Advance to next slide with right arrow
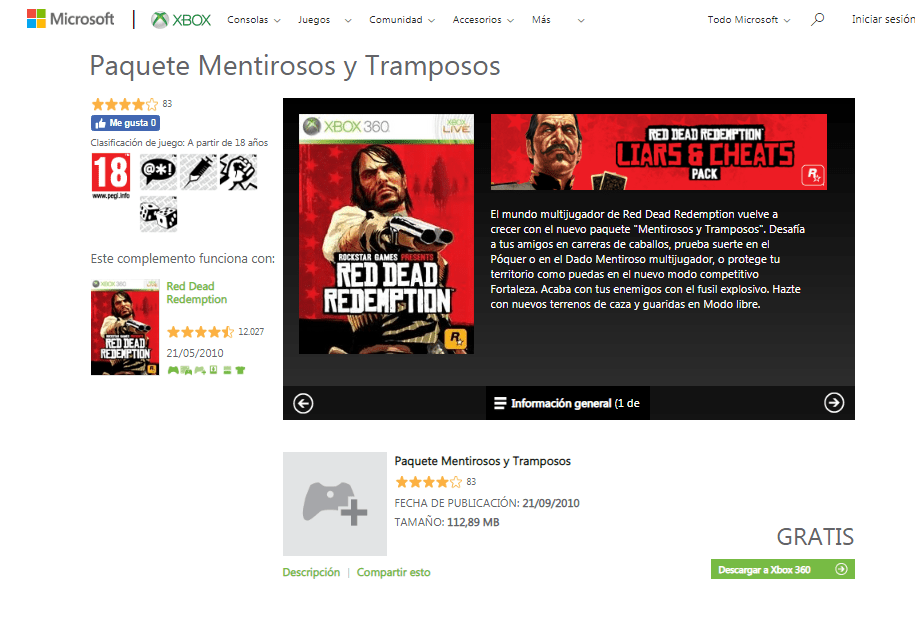 click(834, 402)
